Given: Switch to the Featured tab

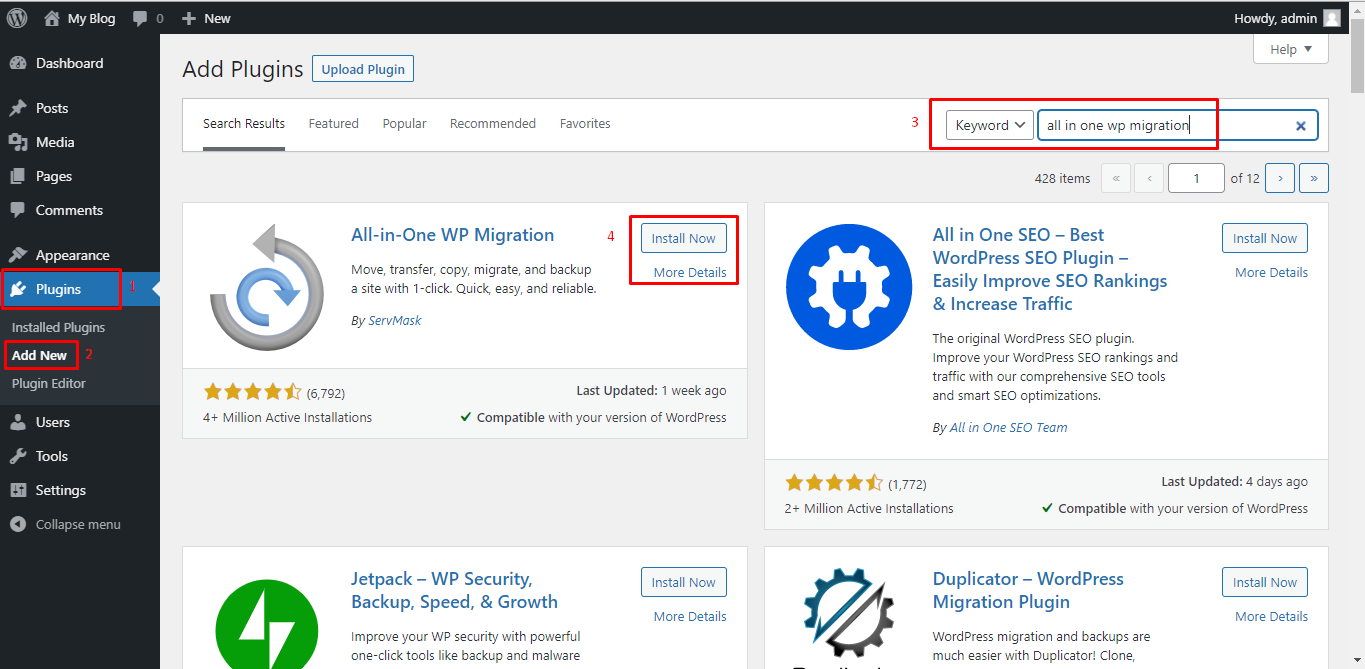Looking at the screenshot, I should (334, 124).
